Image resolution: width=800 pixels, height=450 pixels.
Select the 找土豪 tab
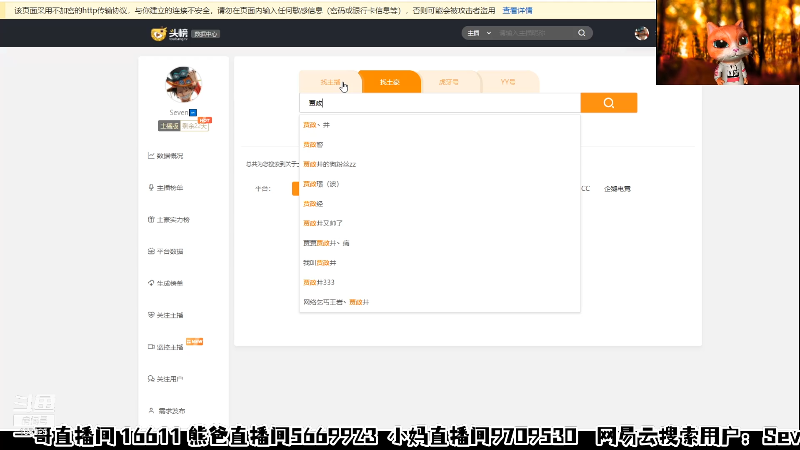pyautogui.click(x=390, y=82)
